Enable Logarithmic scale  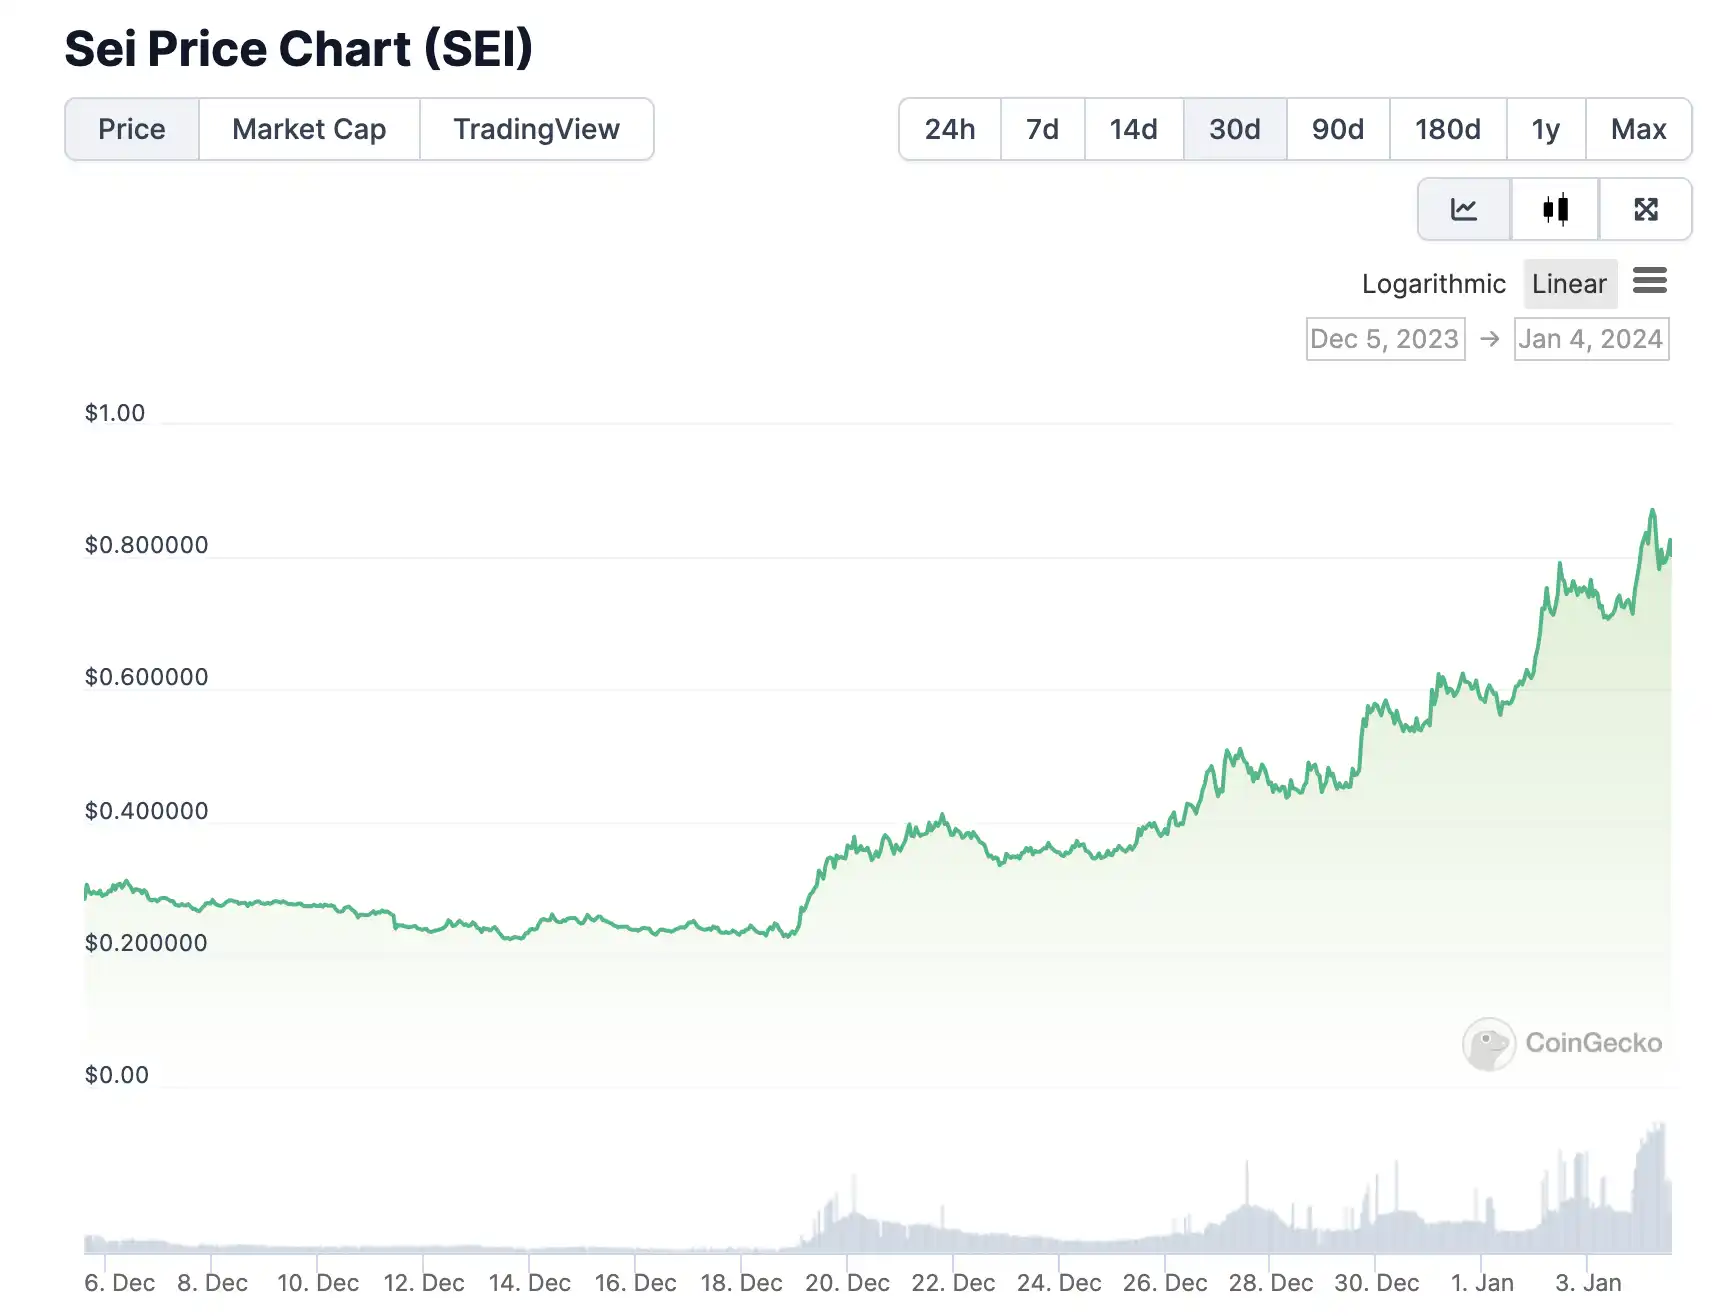[x=1433, y=284]
